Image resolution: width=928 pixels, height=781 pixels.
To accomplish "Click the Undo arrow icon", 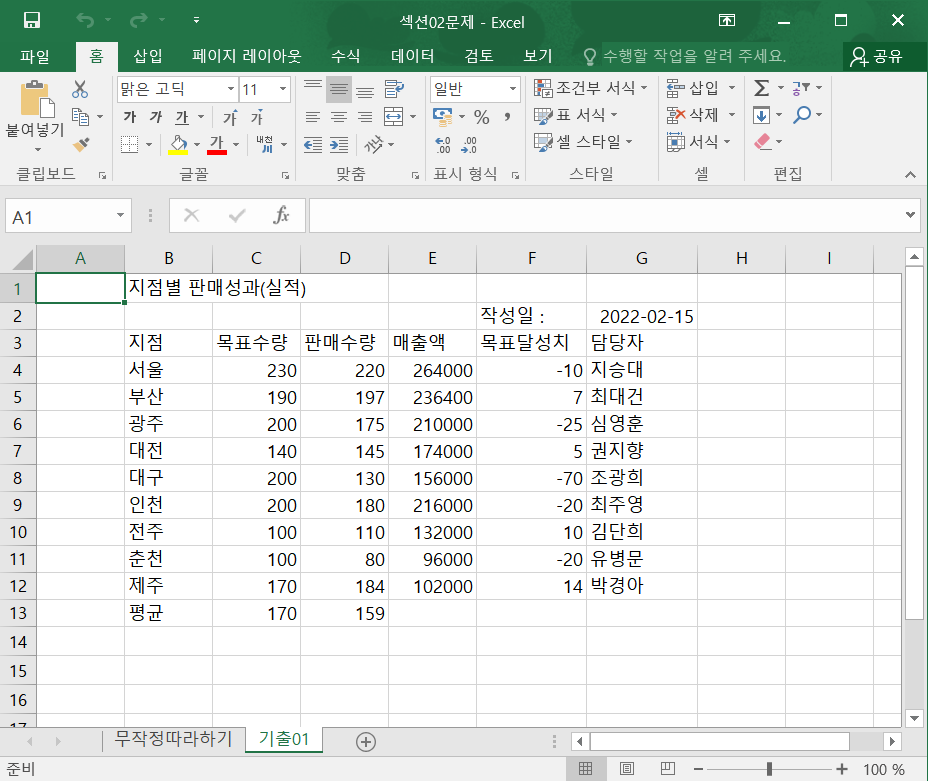I will click(85, 21).
